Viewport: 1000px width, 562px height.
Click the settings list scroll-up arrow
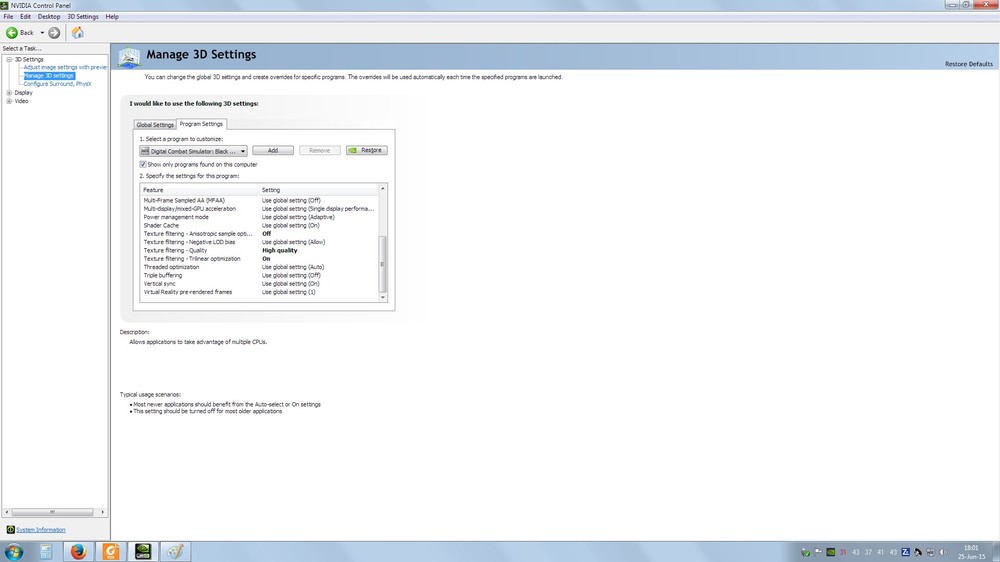[x=383, y=189]
